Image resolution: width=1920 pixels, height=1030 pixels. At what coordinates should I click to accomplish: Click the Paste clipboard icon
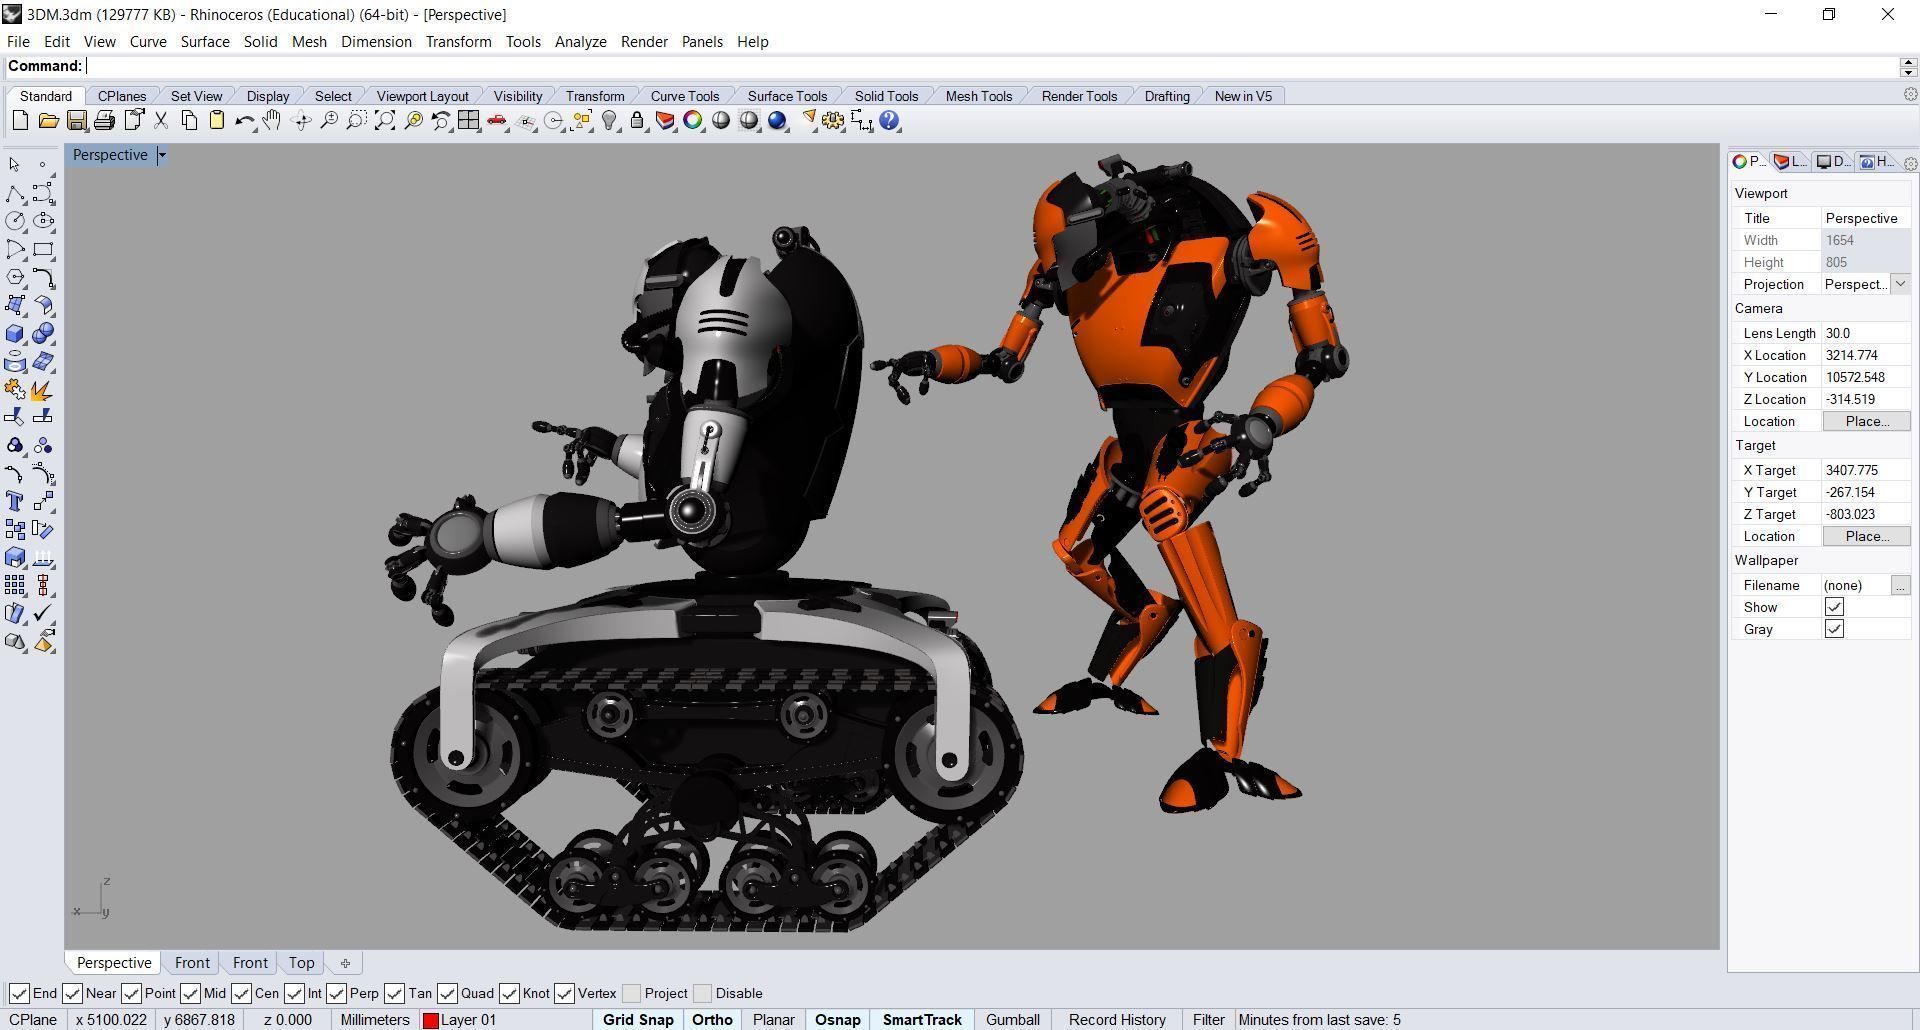point(217,121)
